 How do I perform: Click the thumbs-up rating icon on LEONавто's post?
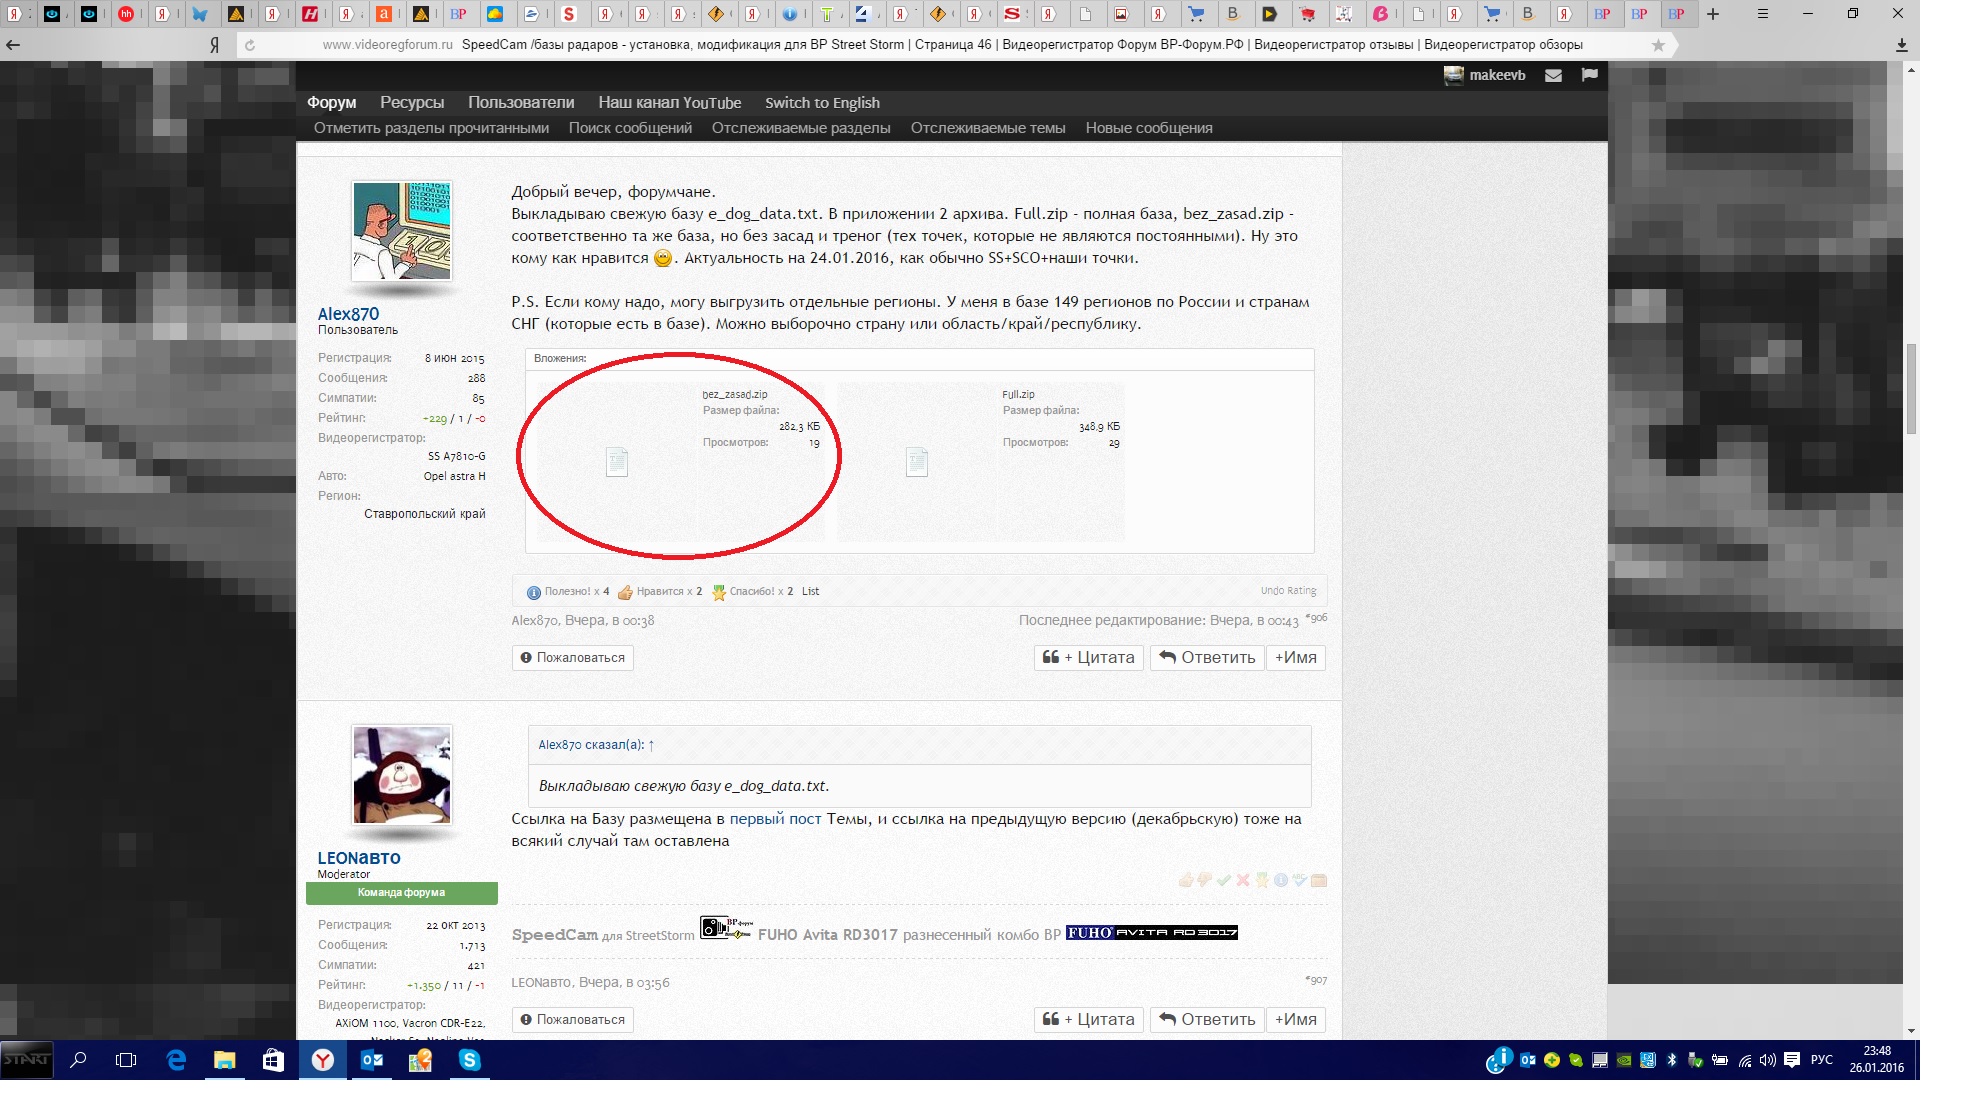coord(1186,880)
